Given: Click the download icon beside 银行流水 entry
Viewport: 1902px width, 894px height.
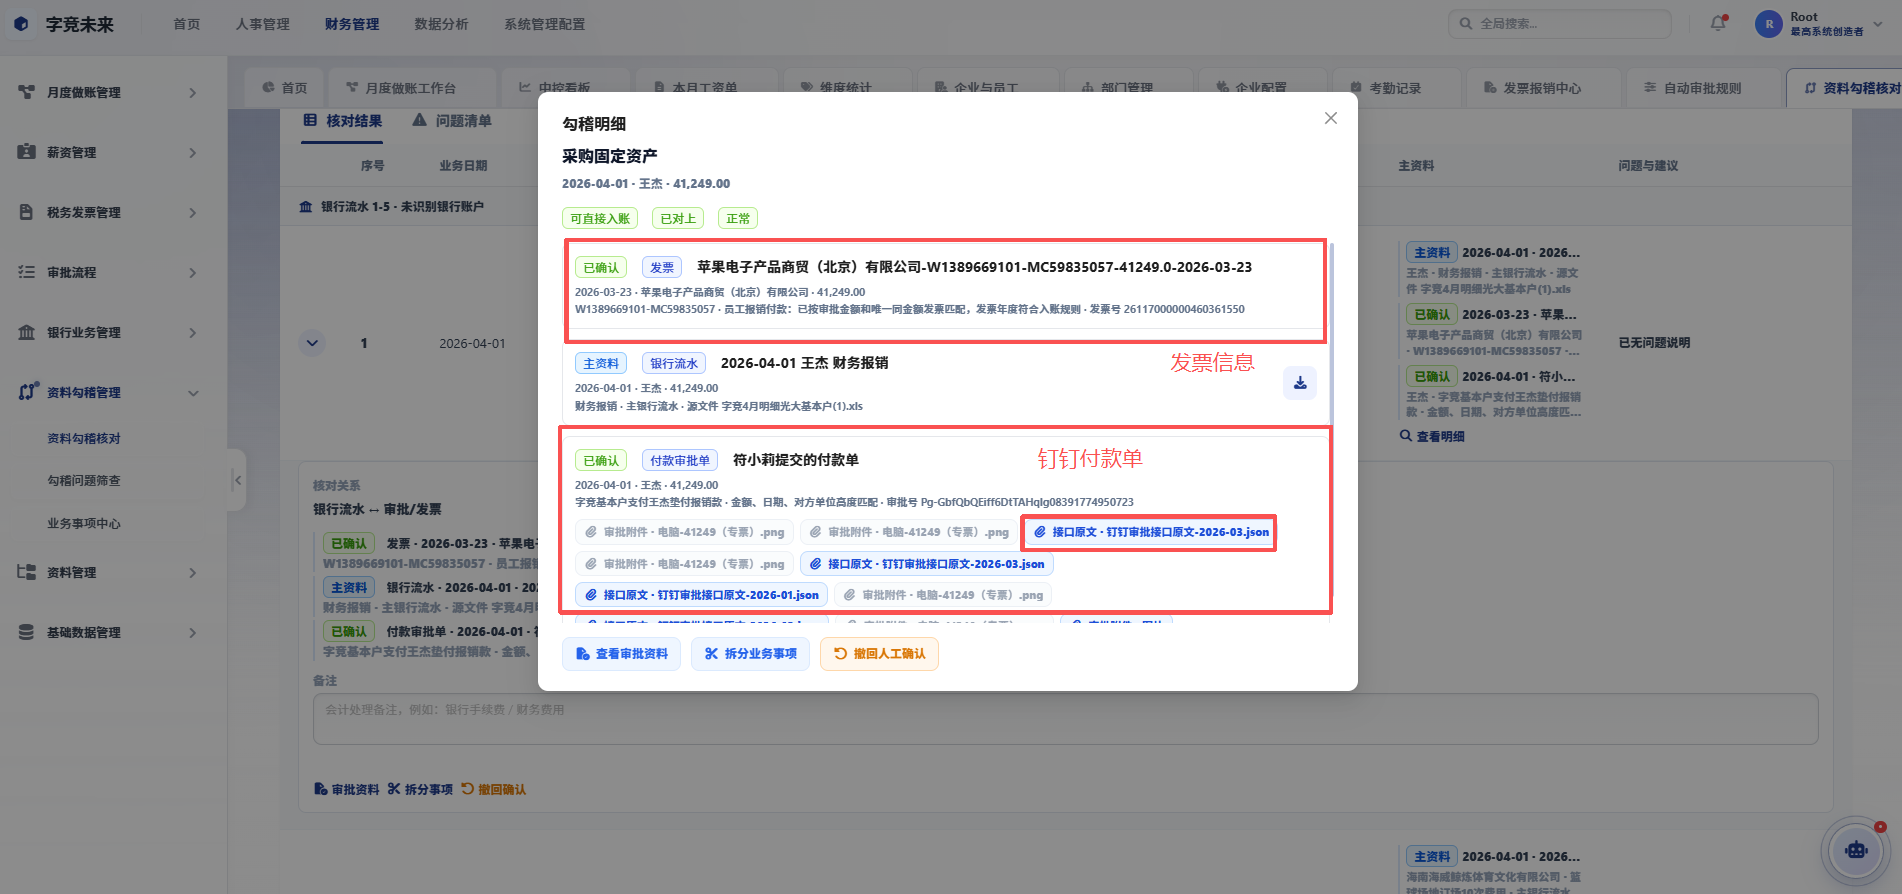Looking at the screenshot, I should tap(1300, 383).
